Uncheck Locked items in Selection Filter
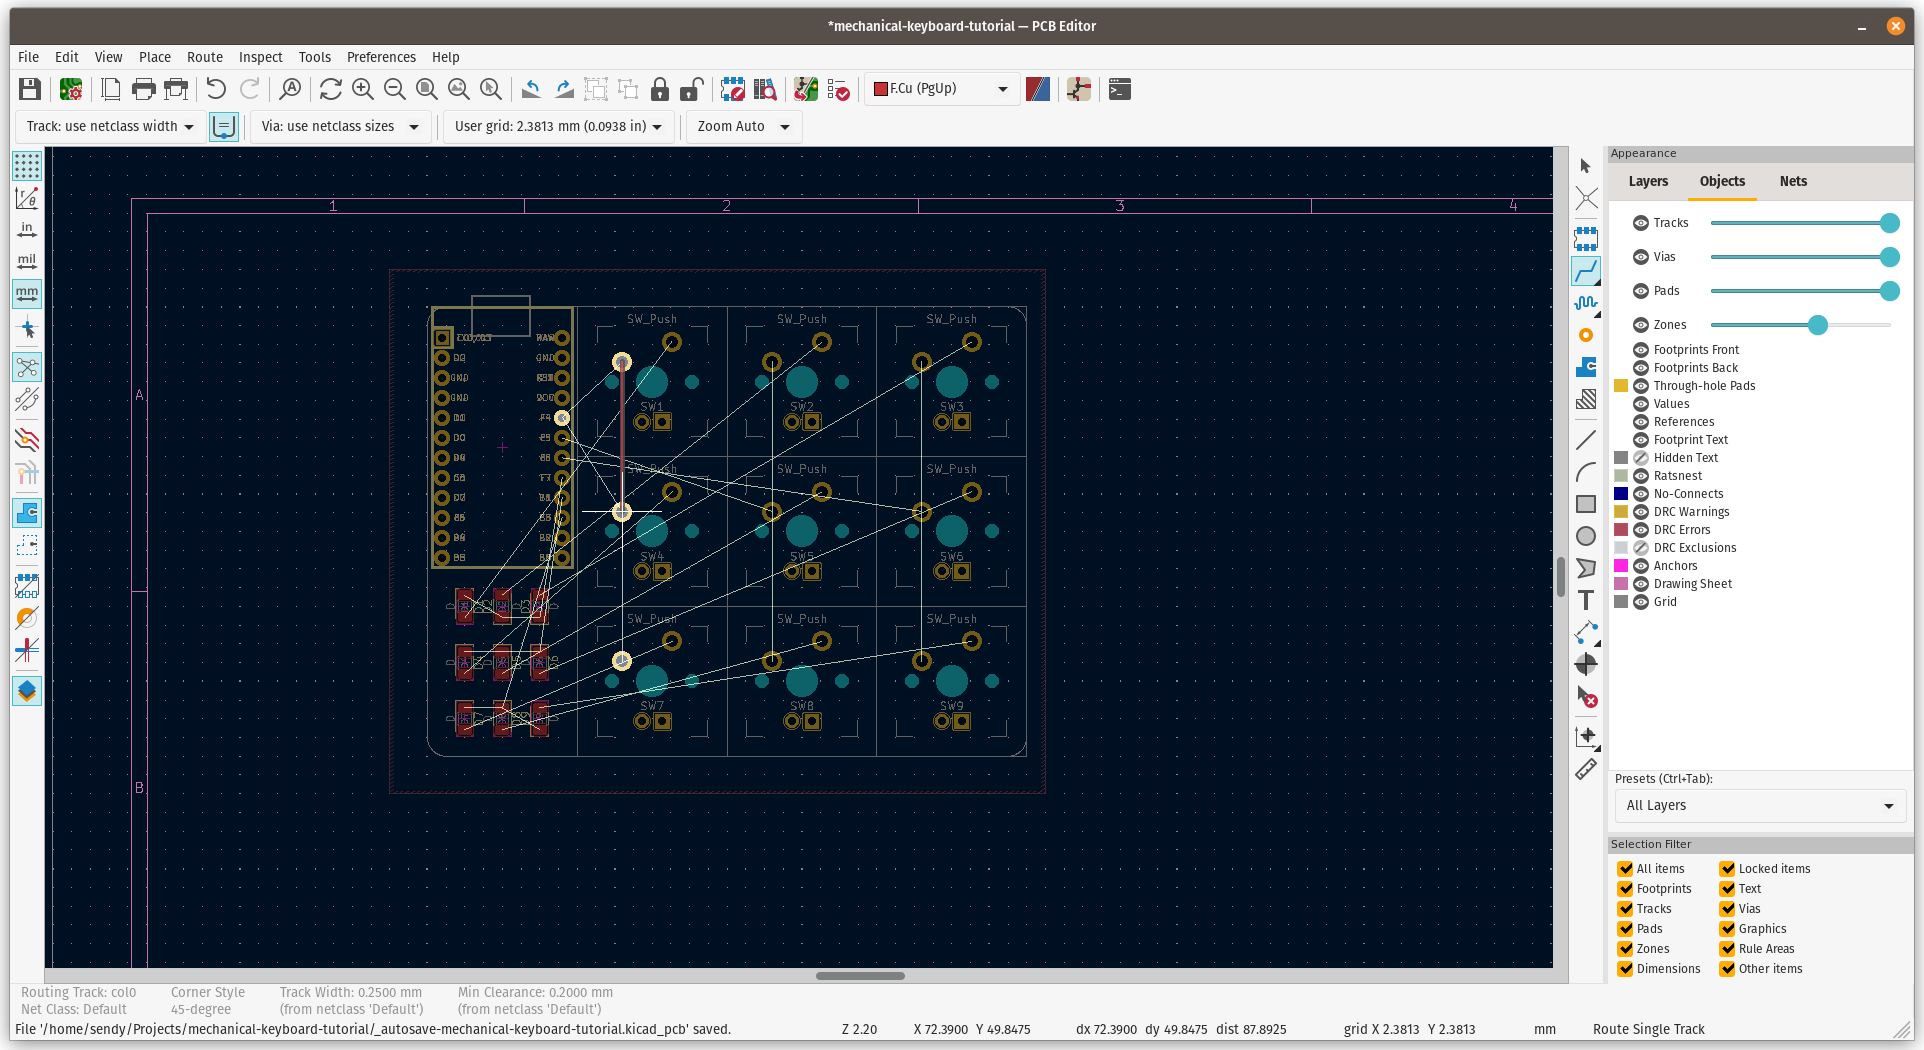Screen dimensions: 1924x1050 [1728, 868]
